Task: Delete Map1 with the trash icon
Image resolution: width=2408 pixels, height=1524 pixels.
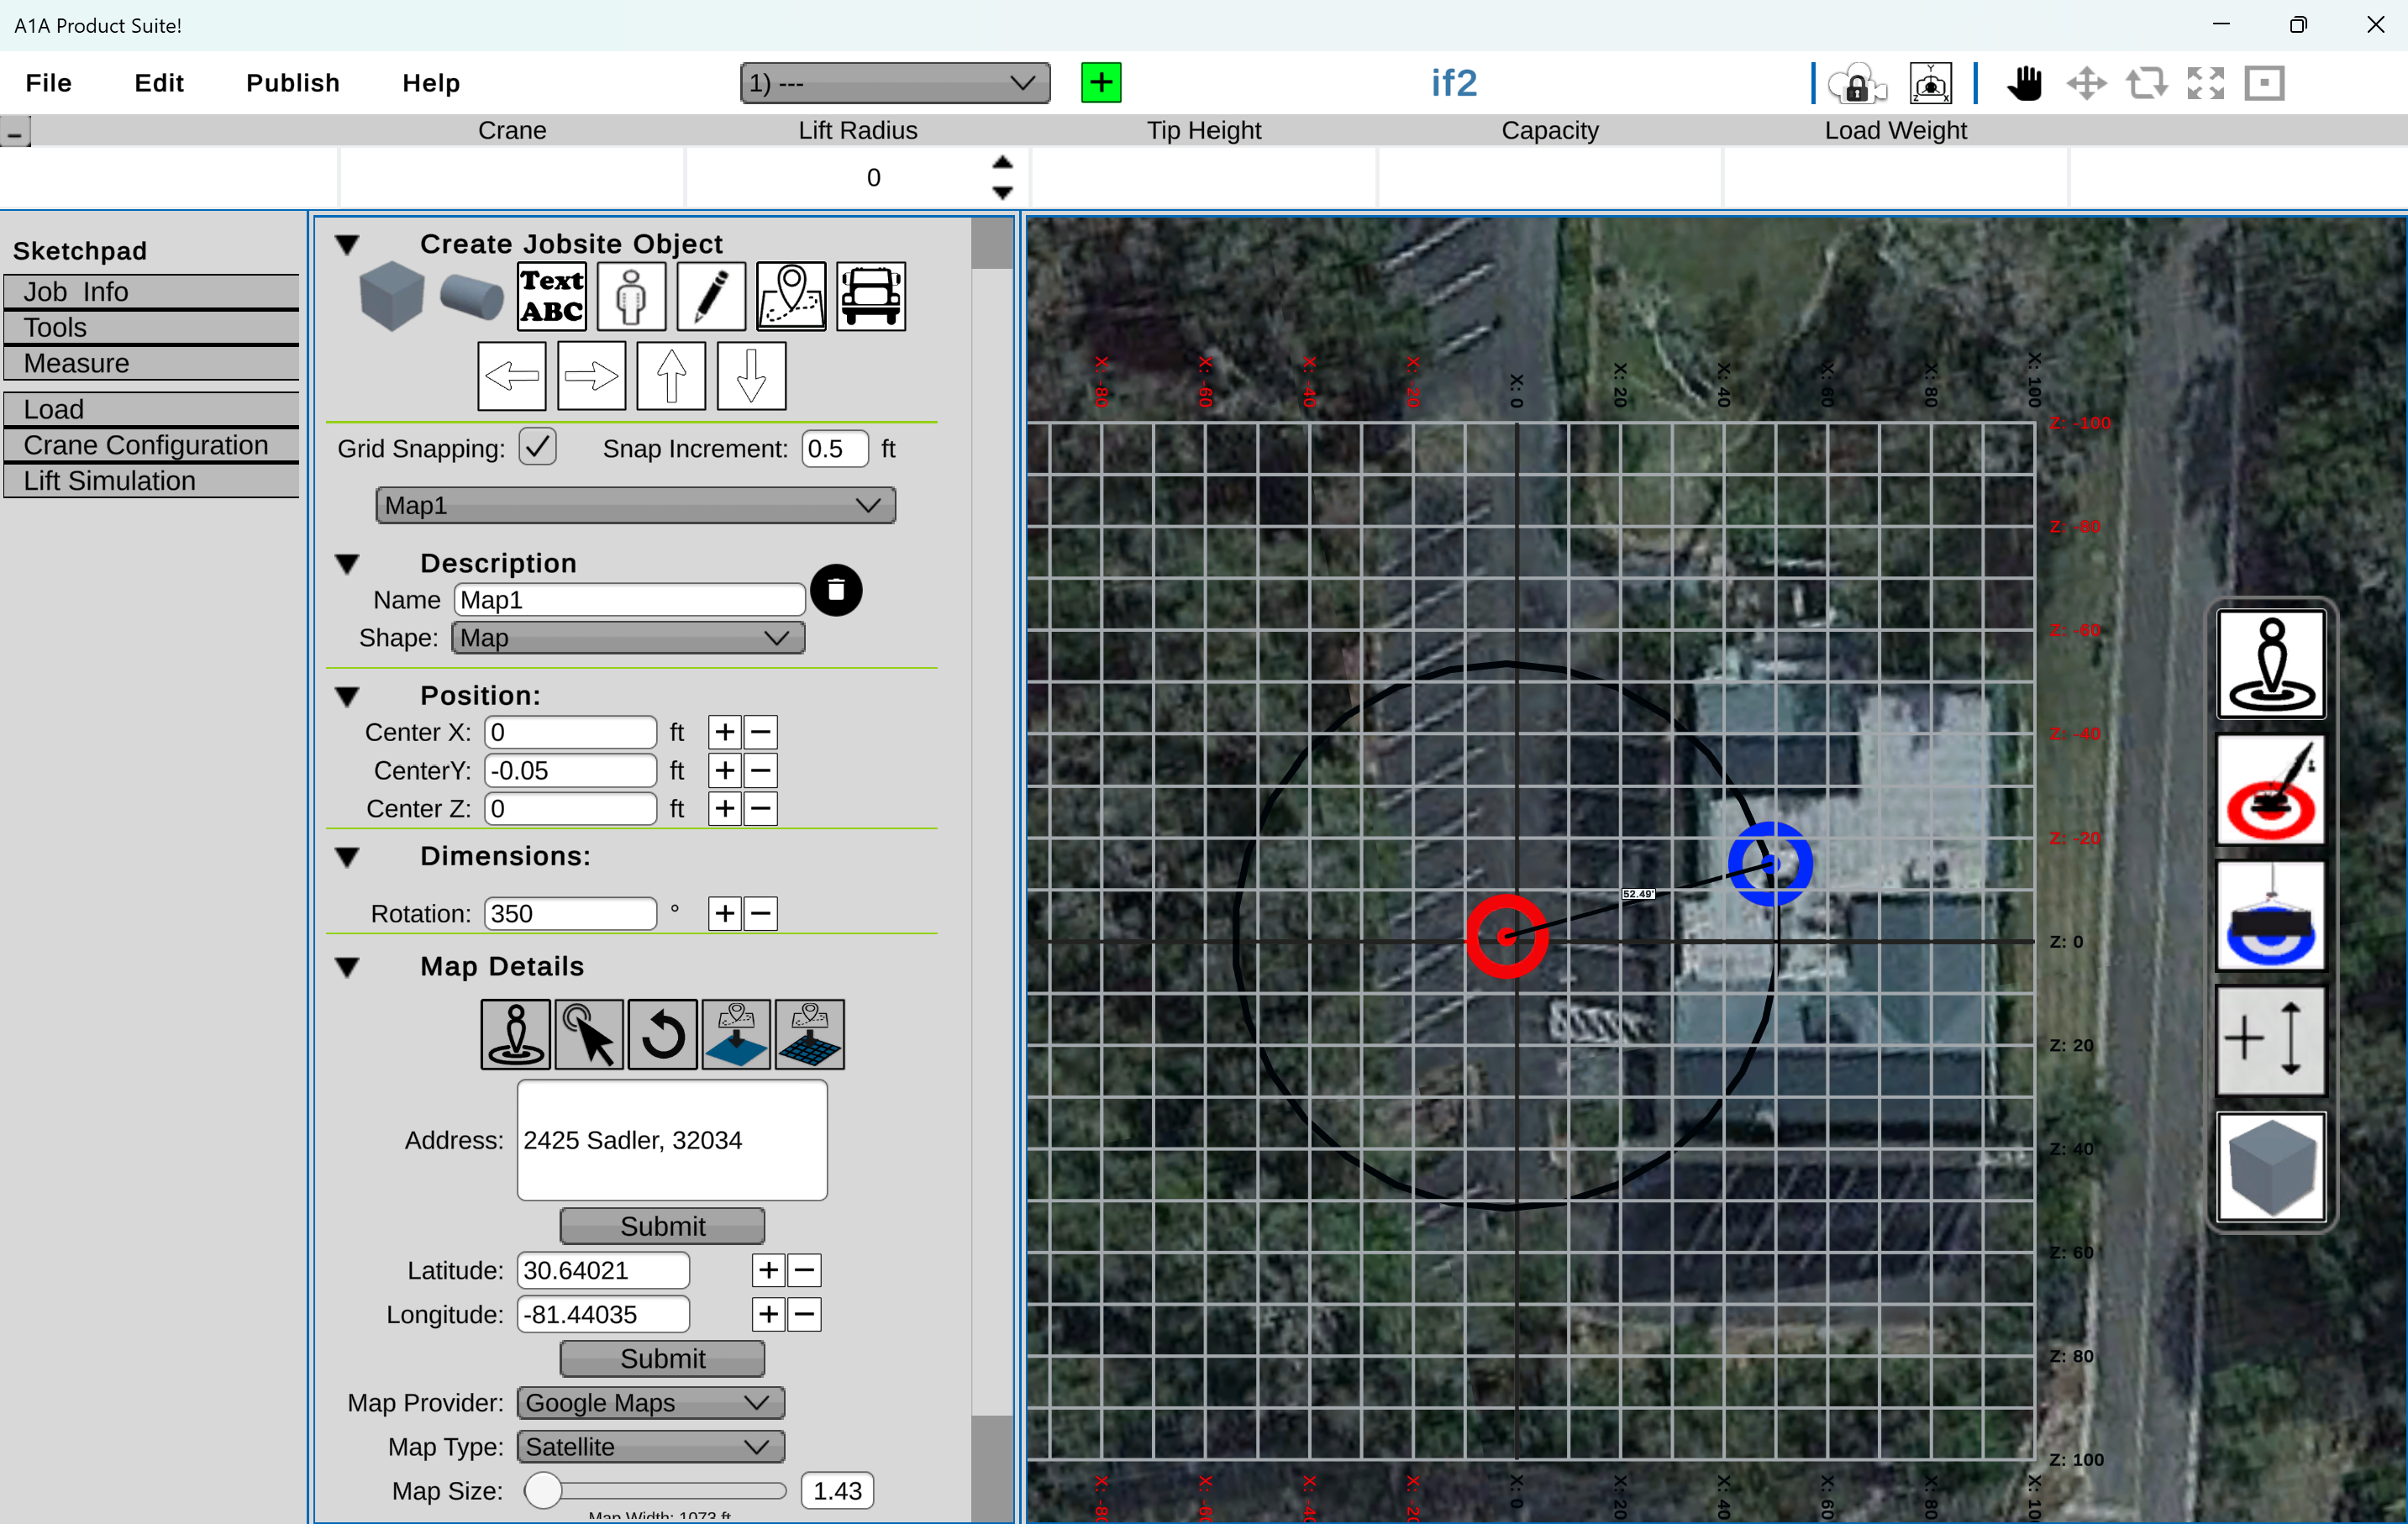Action: pyautogui.click(x=836, y=590)
